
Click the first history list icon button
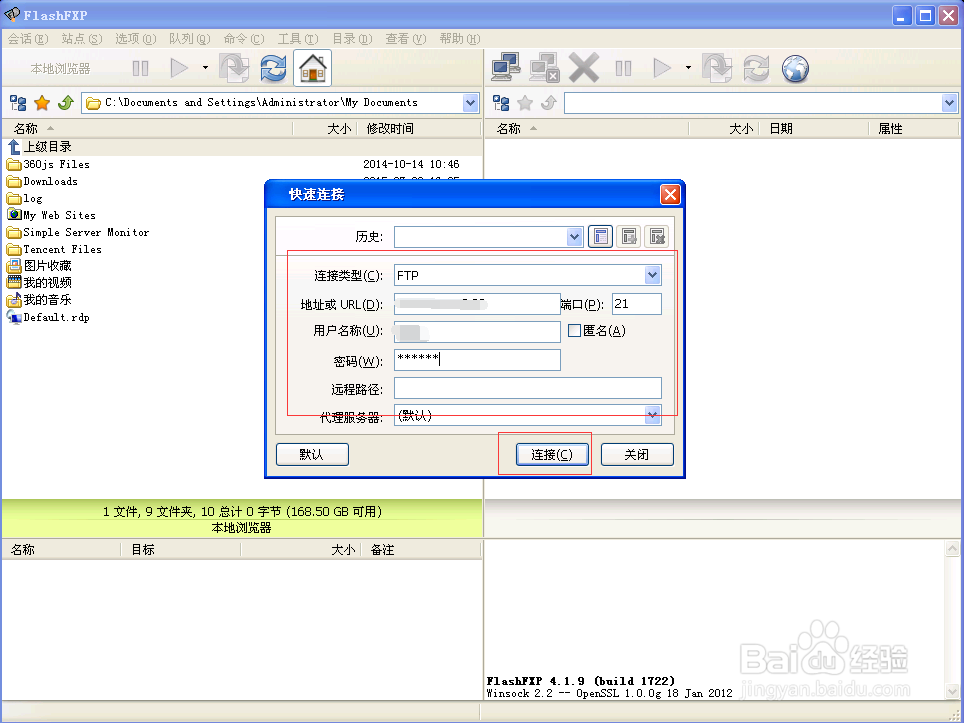pyautogui.click(x=601, y=237)
